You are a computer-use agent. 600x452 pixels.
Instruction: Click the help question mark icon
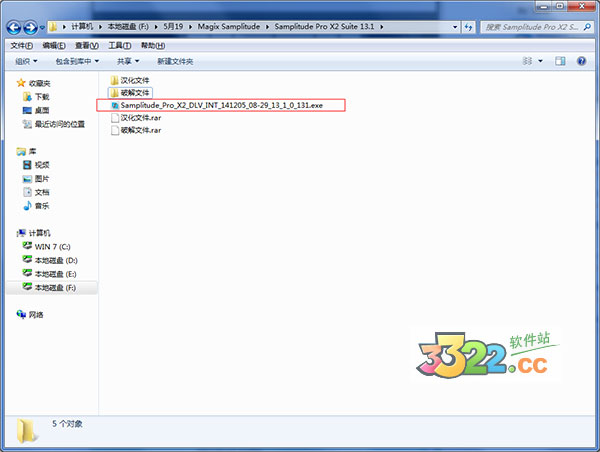click(x=582, y=61)
